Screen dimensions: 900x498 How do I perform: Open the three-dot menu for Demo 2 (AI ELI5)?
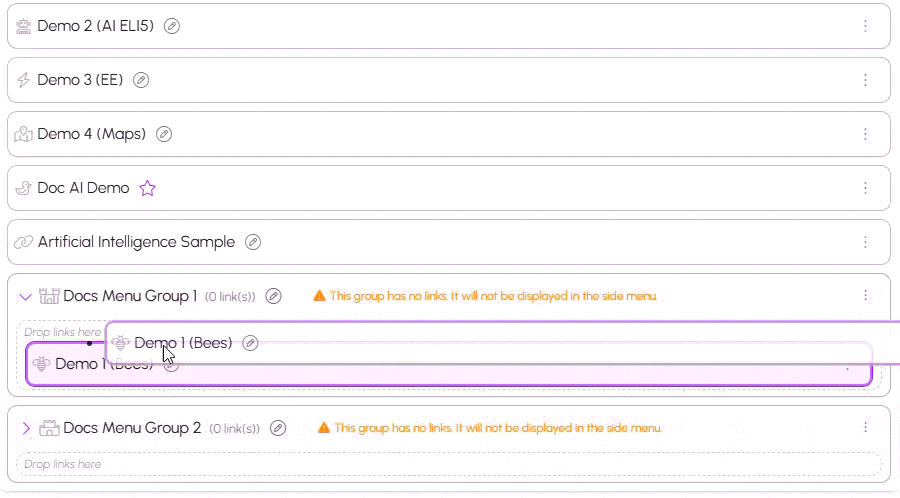(866, 26)
